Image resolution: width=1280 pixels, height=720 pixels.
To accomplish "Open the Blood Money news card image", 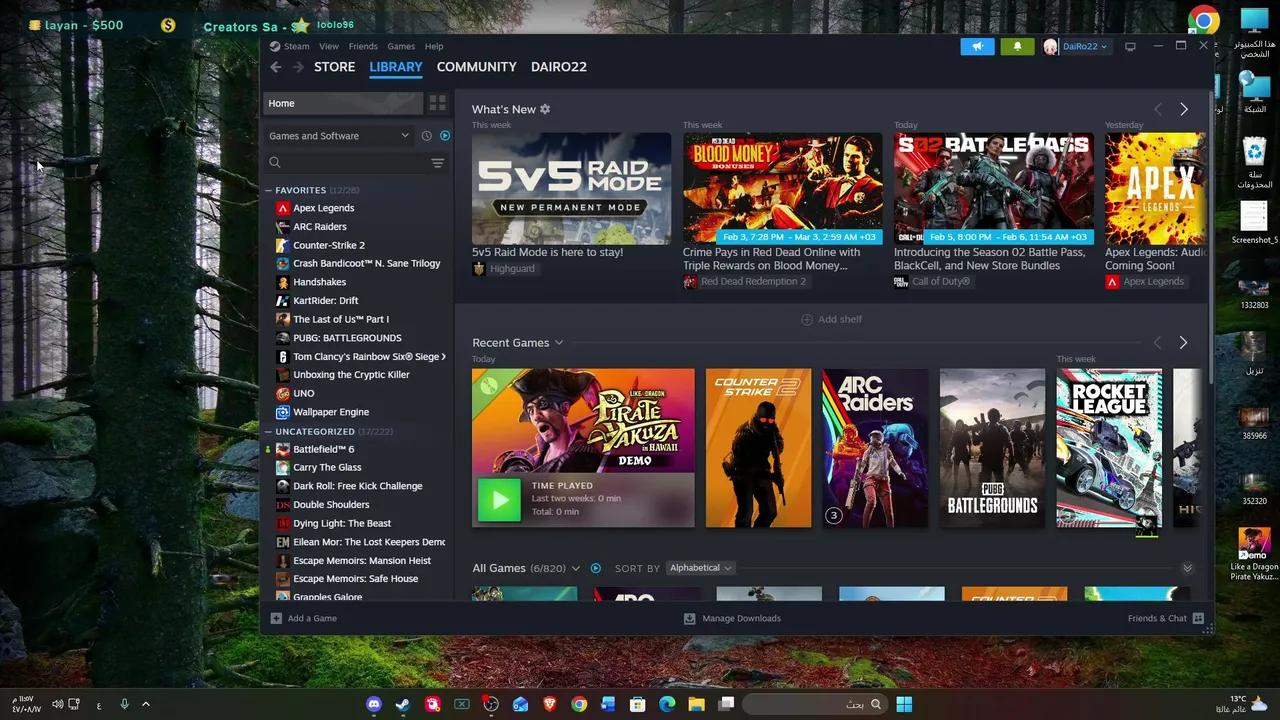I will pyautogui.click(x=782, y=189).
